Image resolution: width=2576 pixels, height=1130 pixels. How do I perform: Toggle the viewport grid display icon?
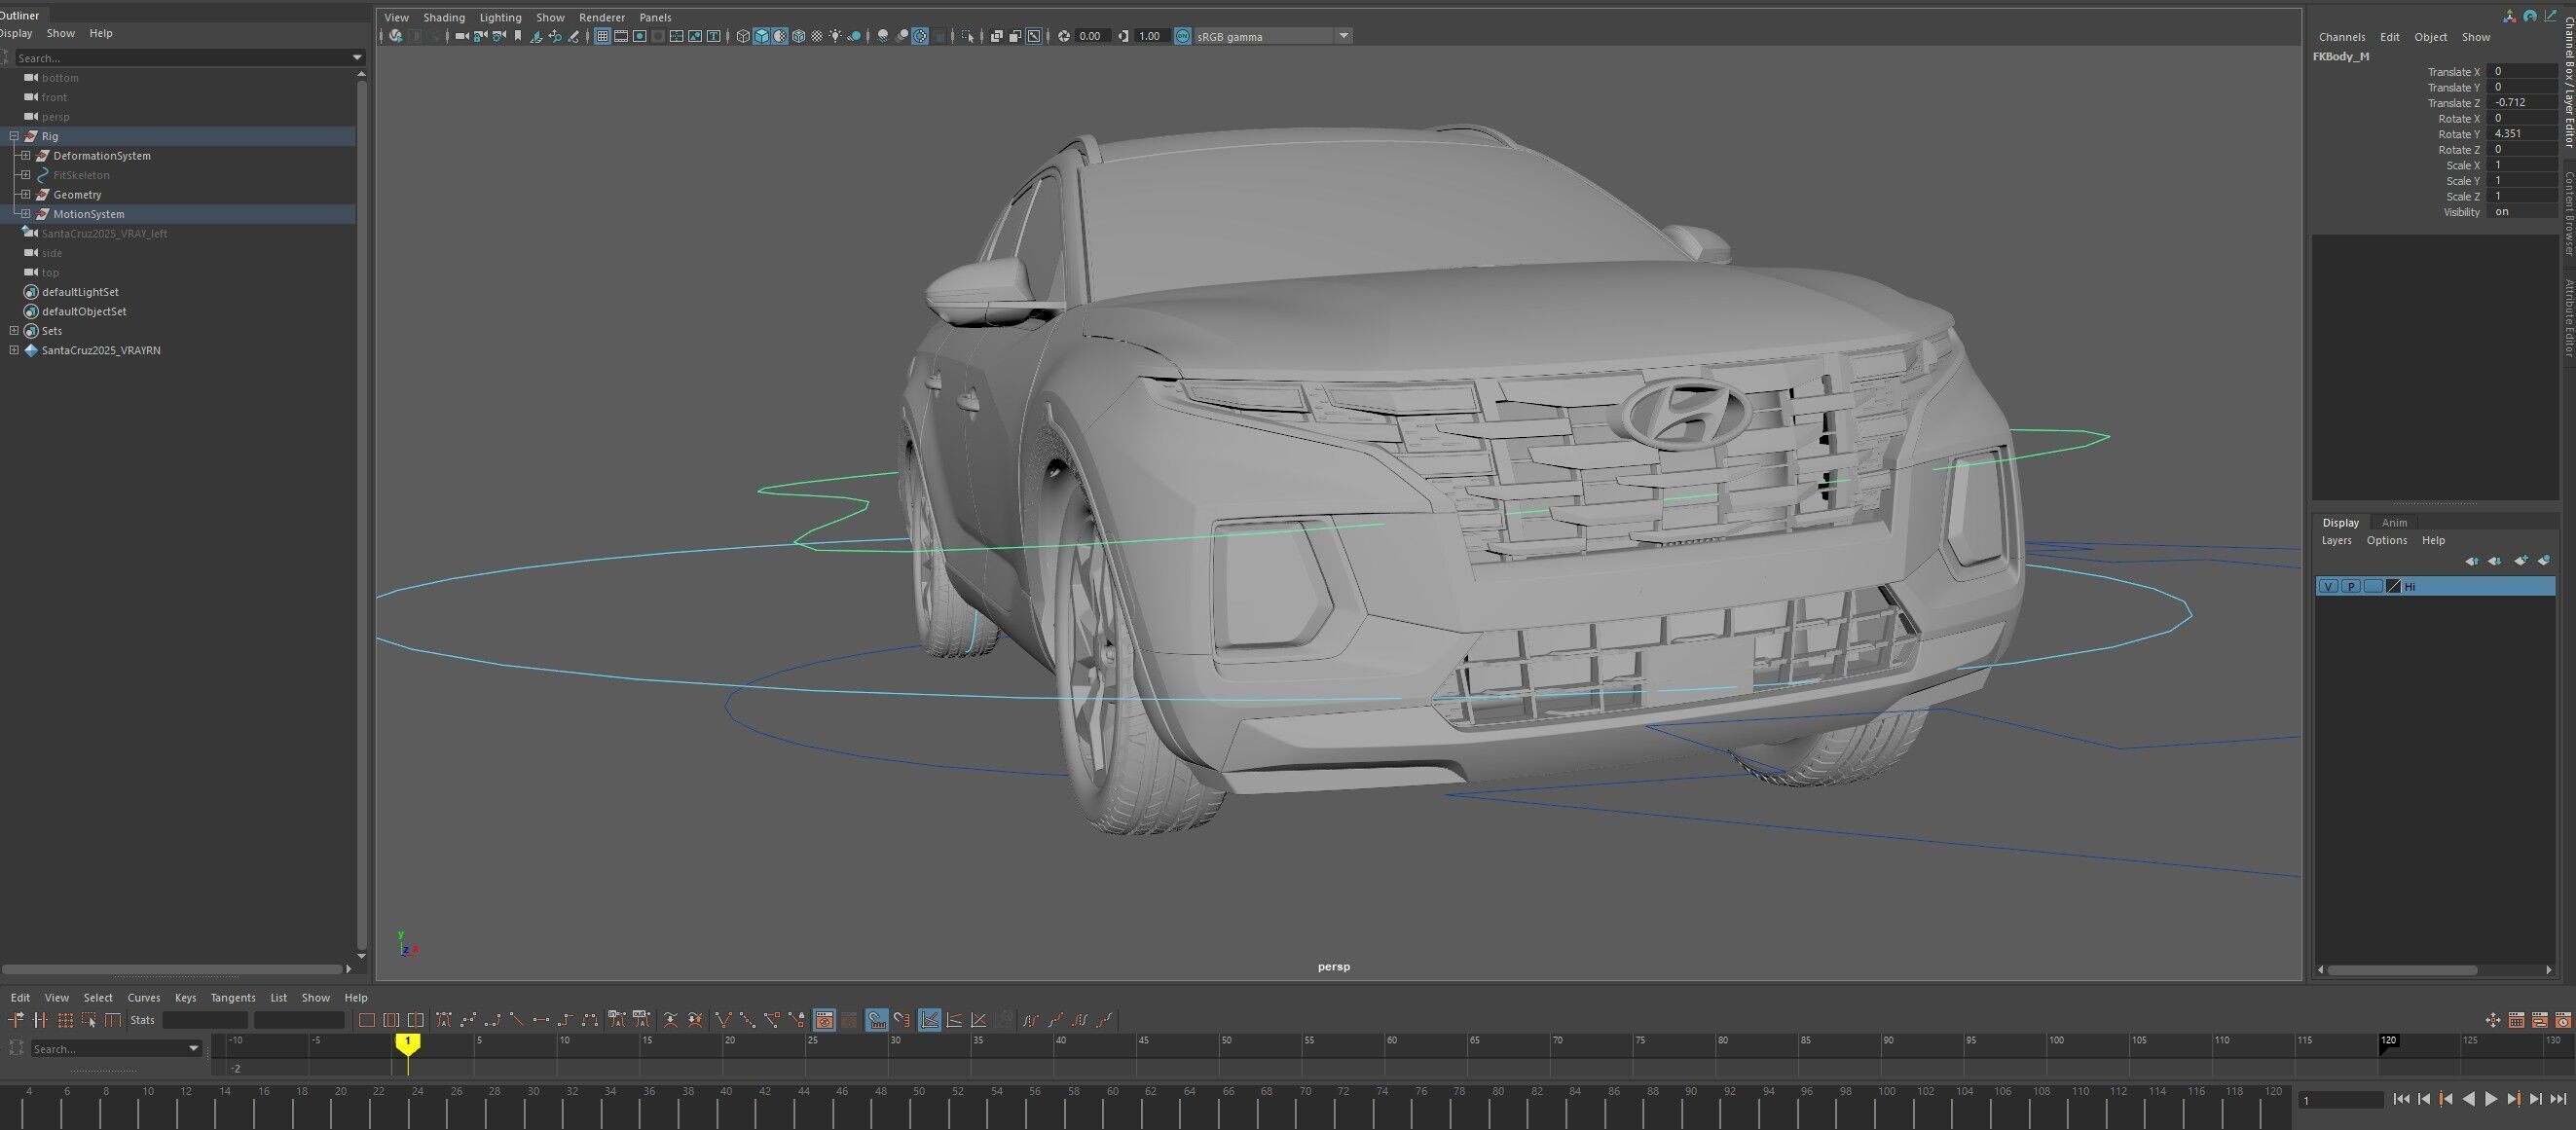602,36
